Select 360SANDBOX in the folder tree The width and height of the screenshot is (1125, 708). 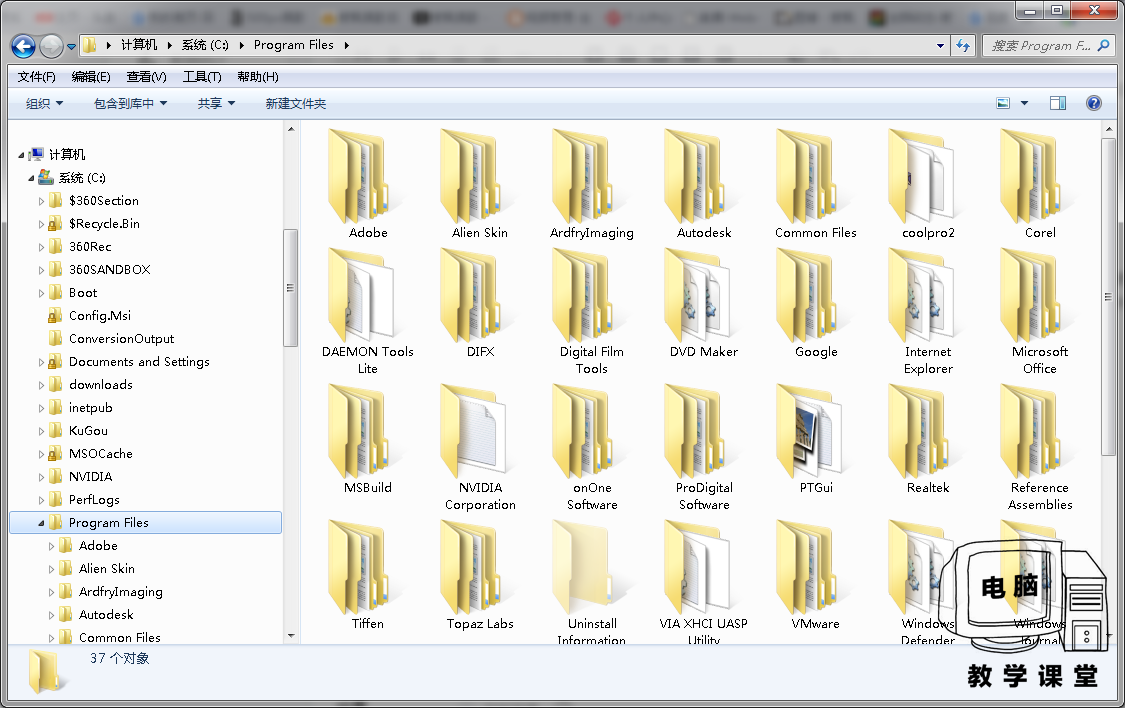tap(110, 270)
